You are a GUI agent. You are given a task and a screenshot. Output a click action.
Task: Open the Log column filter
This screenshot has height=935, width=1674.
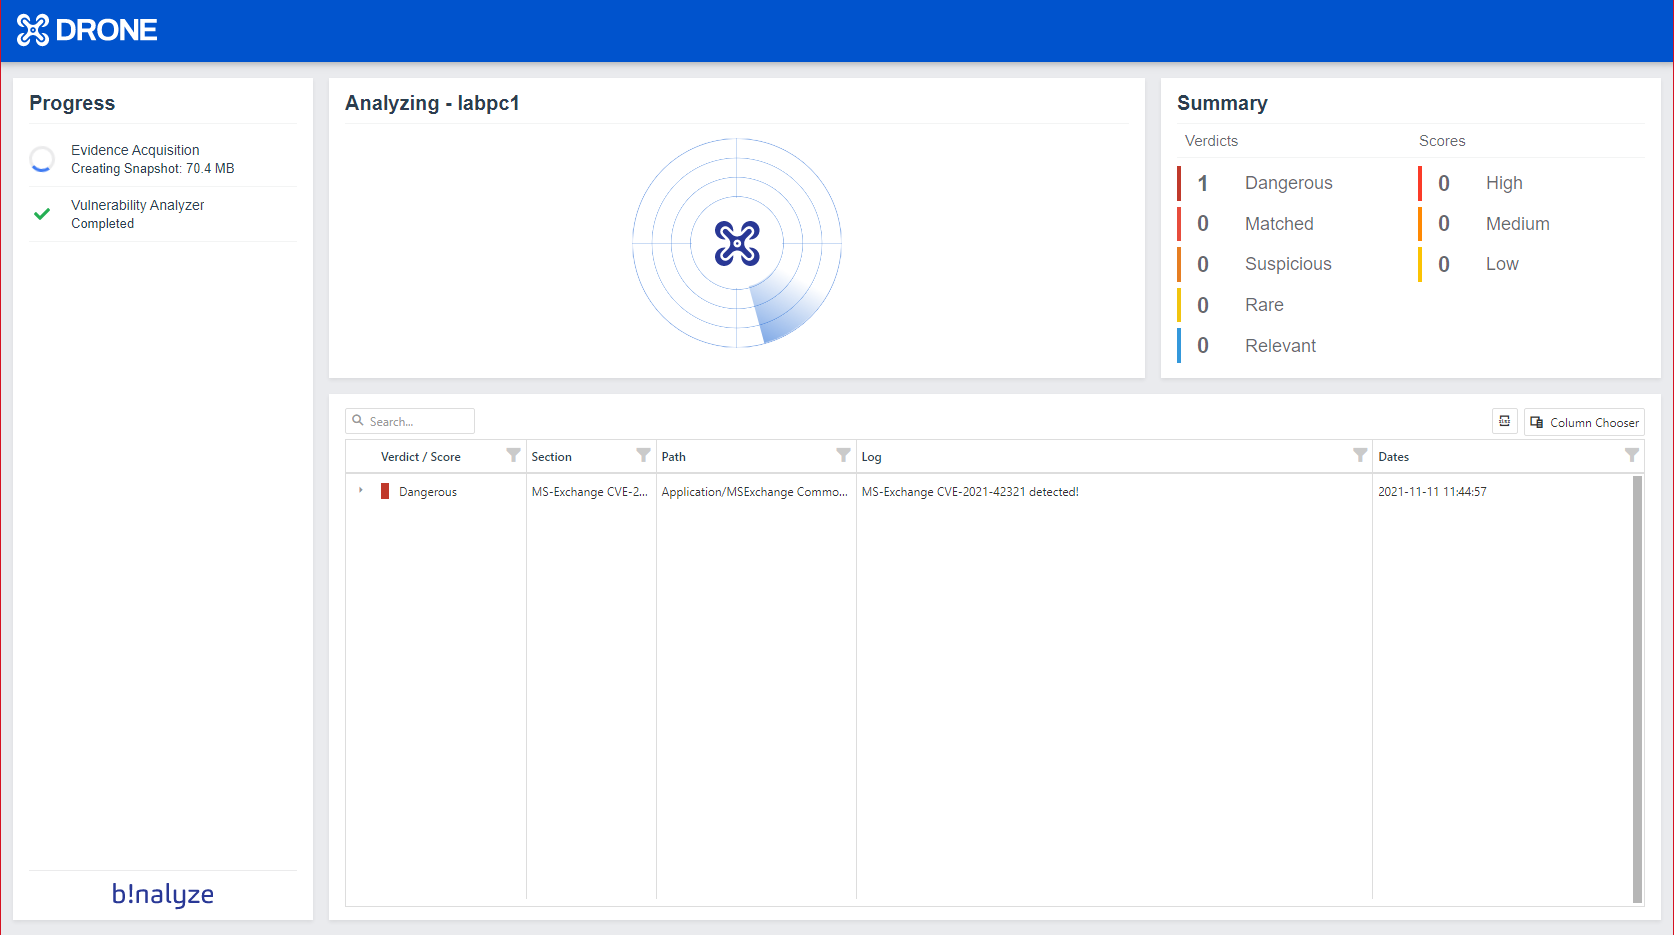coord(1359,456)
